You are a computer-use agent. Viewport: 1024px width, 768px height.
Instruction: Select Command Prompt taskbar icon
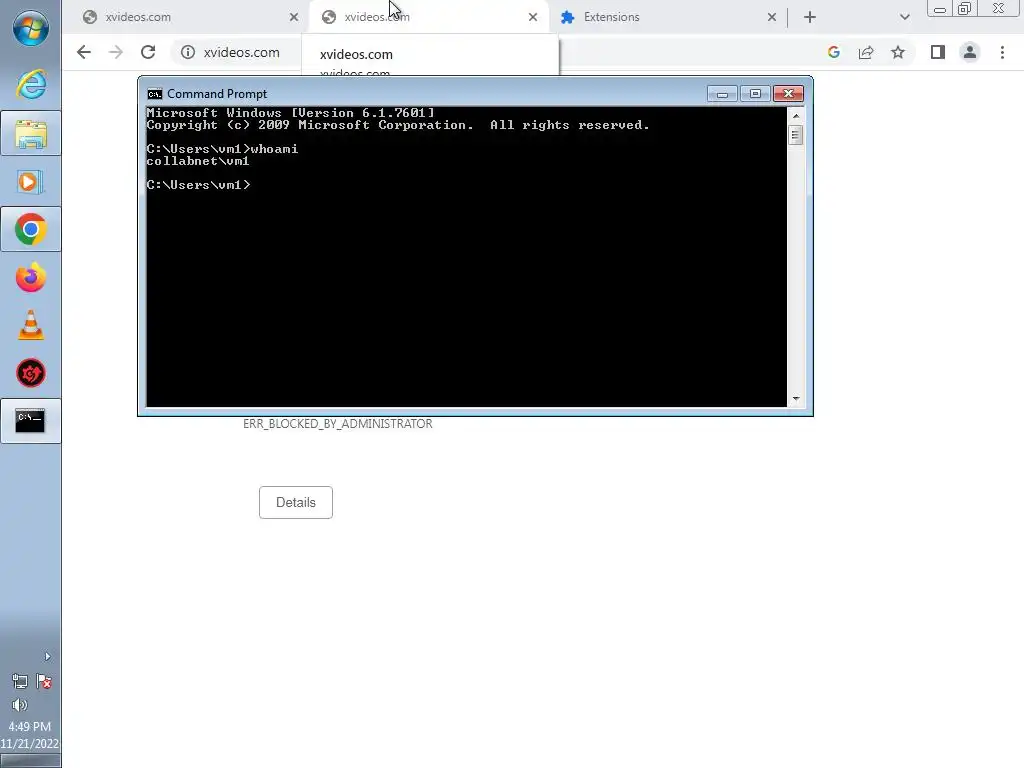click(x=31, y=421)
